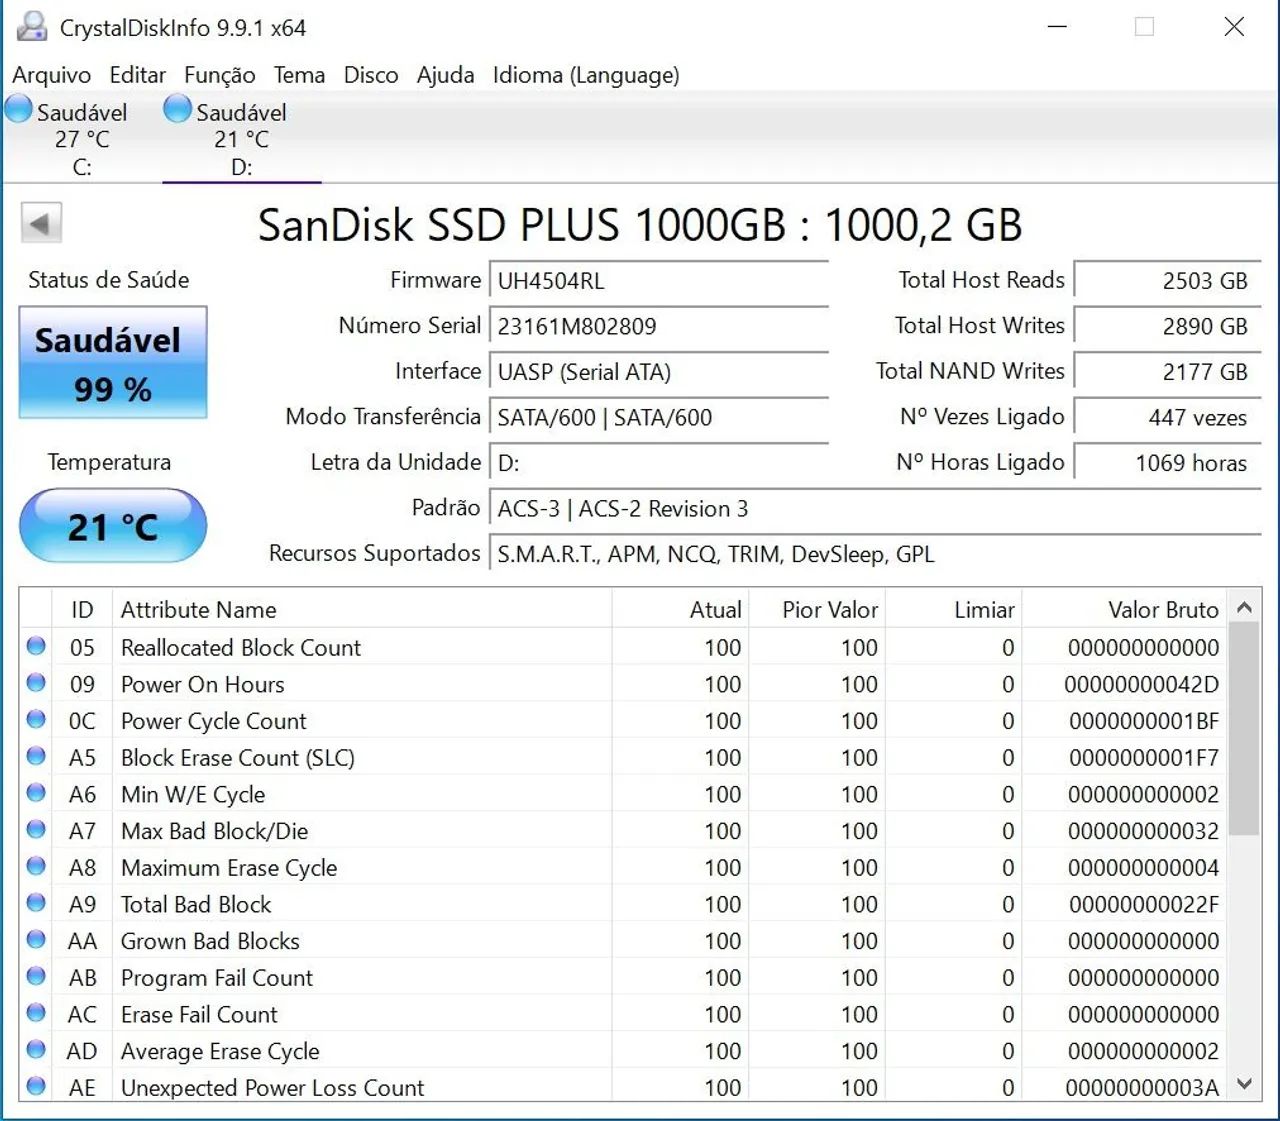Click the ID column header

tap(82, 609)
